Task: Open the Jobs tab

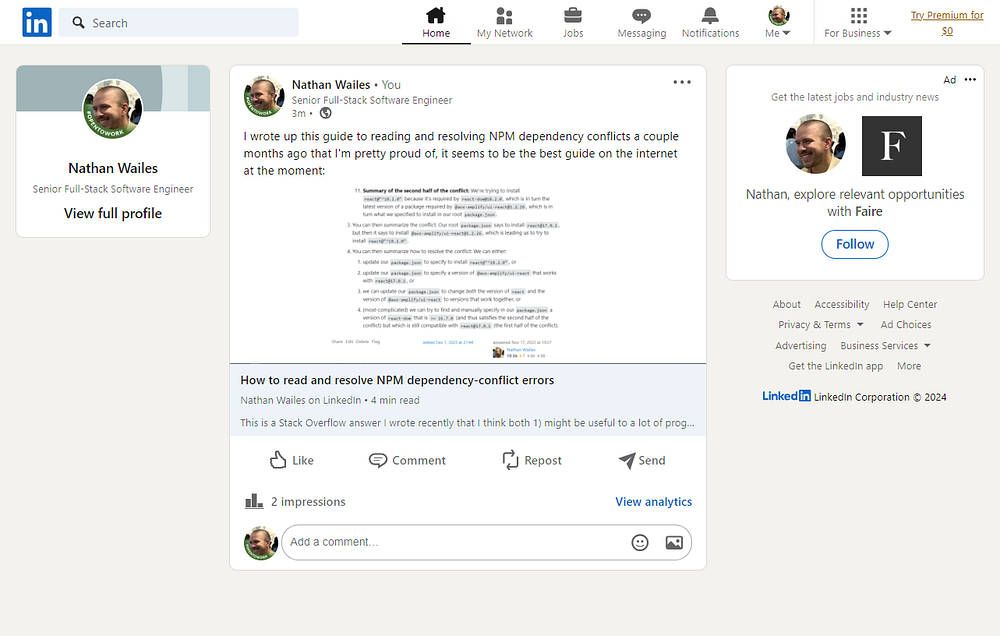Action: [x=573, y=23]
